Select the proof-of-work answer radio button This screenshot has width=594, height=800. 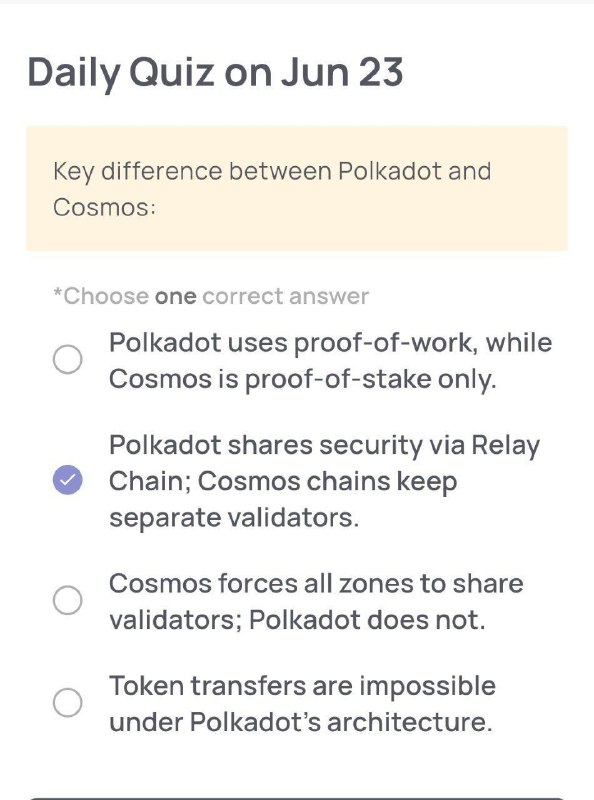(67, 359)
